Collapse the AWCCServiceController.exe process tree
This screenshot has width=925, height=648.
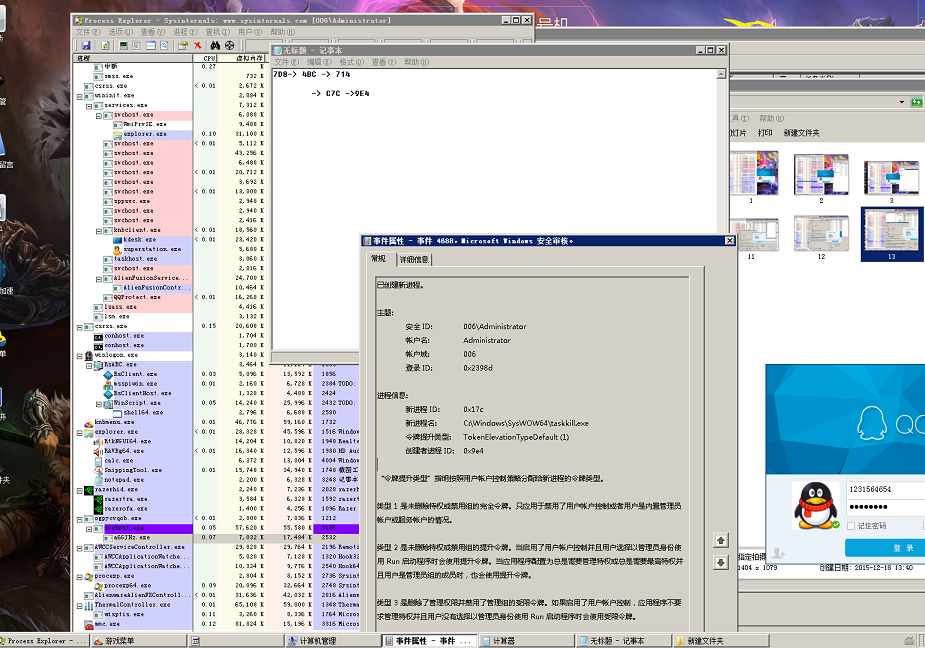pos(80,548)
